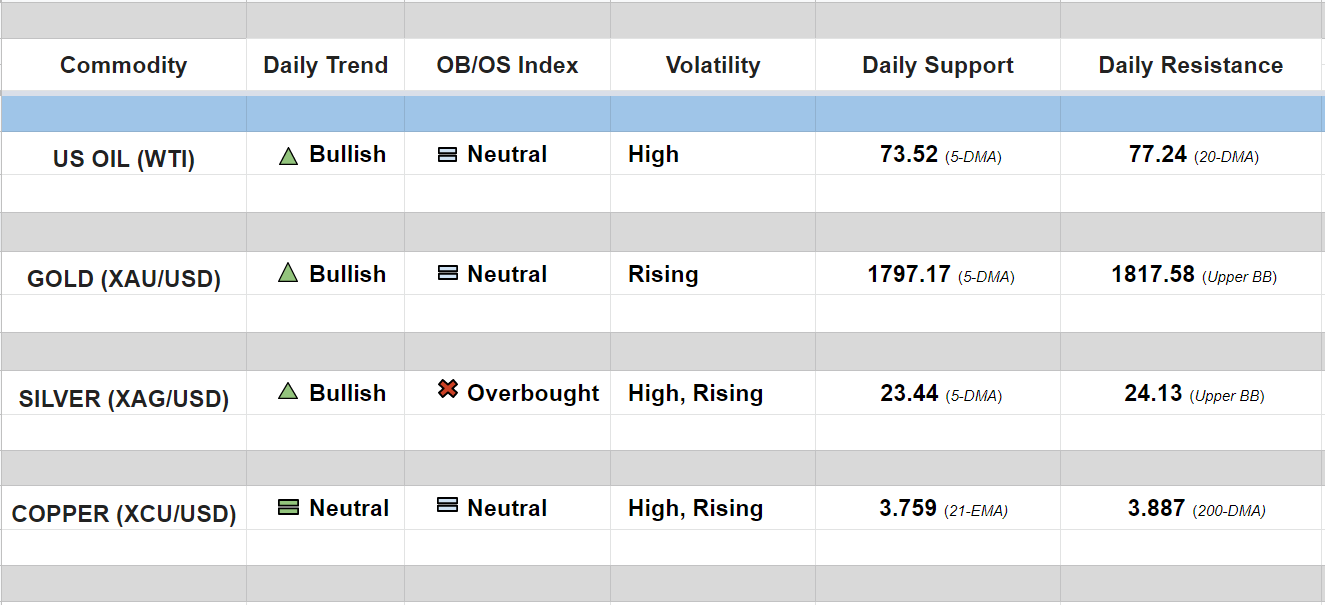This screenshot has width=1325, height=605.
Task: Click the green bullish triangle for US Oil
Action: tap(288, 156)
